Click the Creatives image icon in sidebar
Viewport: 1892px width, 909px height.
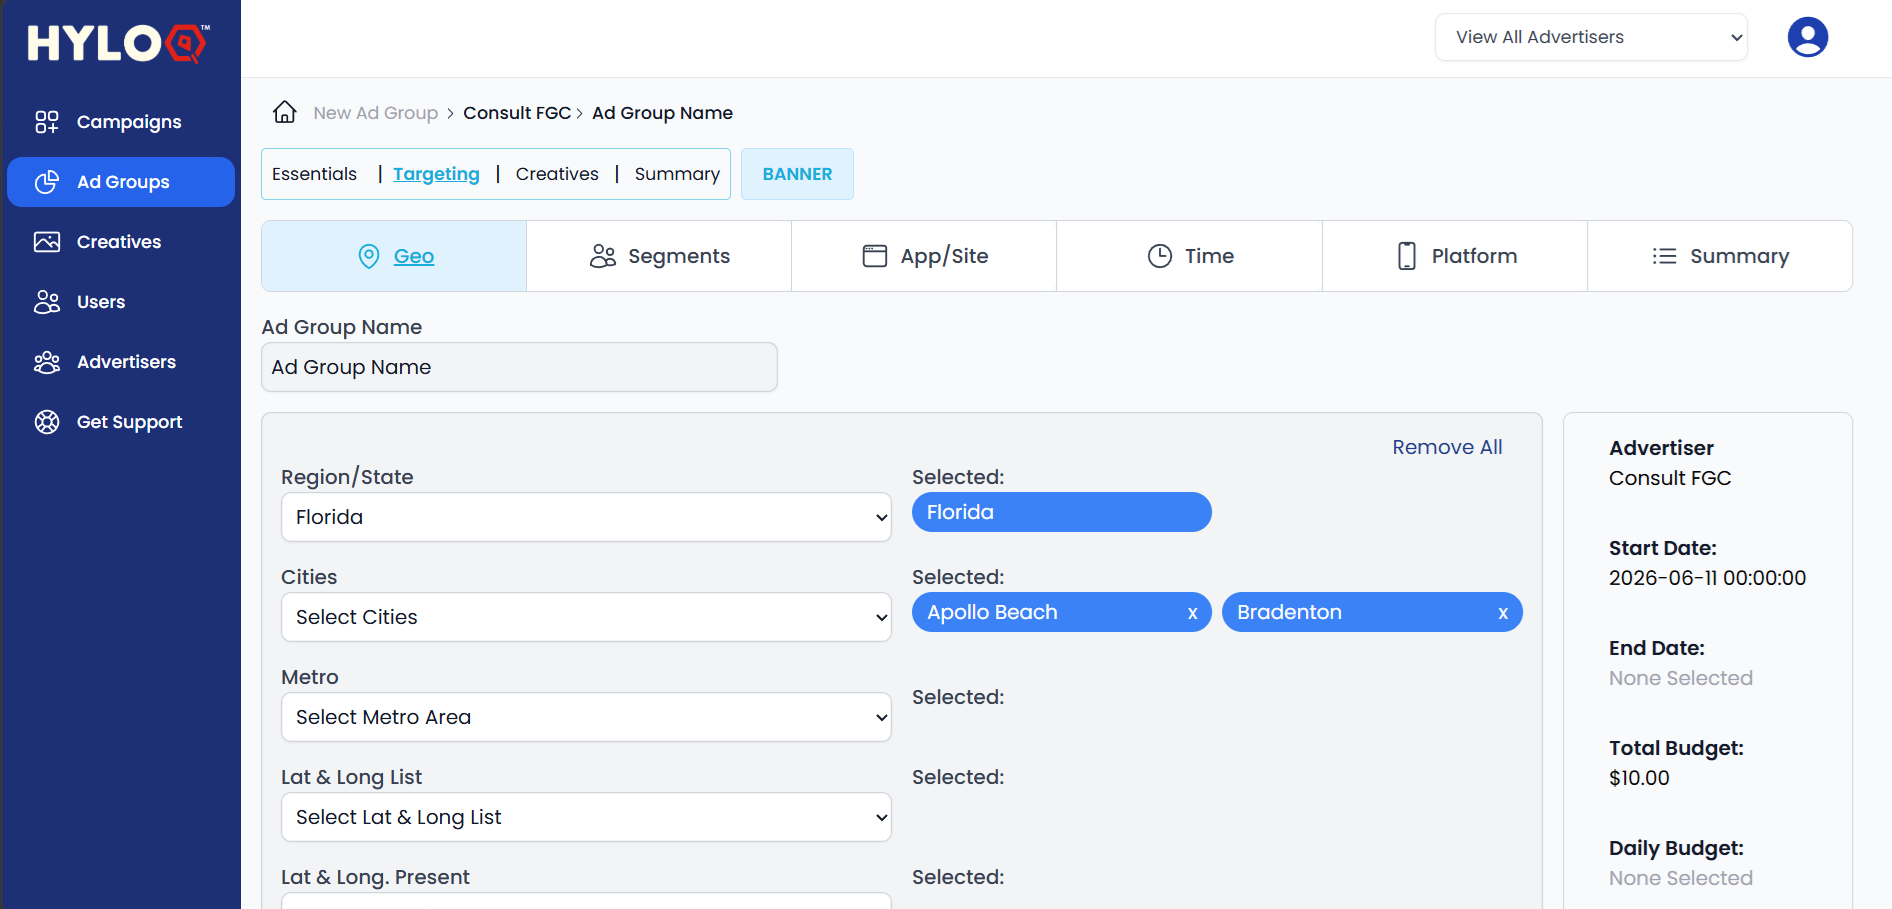click(47, 242)
